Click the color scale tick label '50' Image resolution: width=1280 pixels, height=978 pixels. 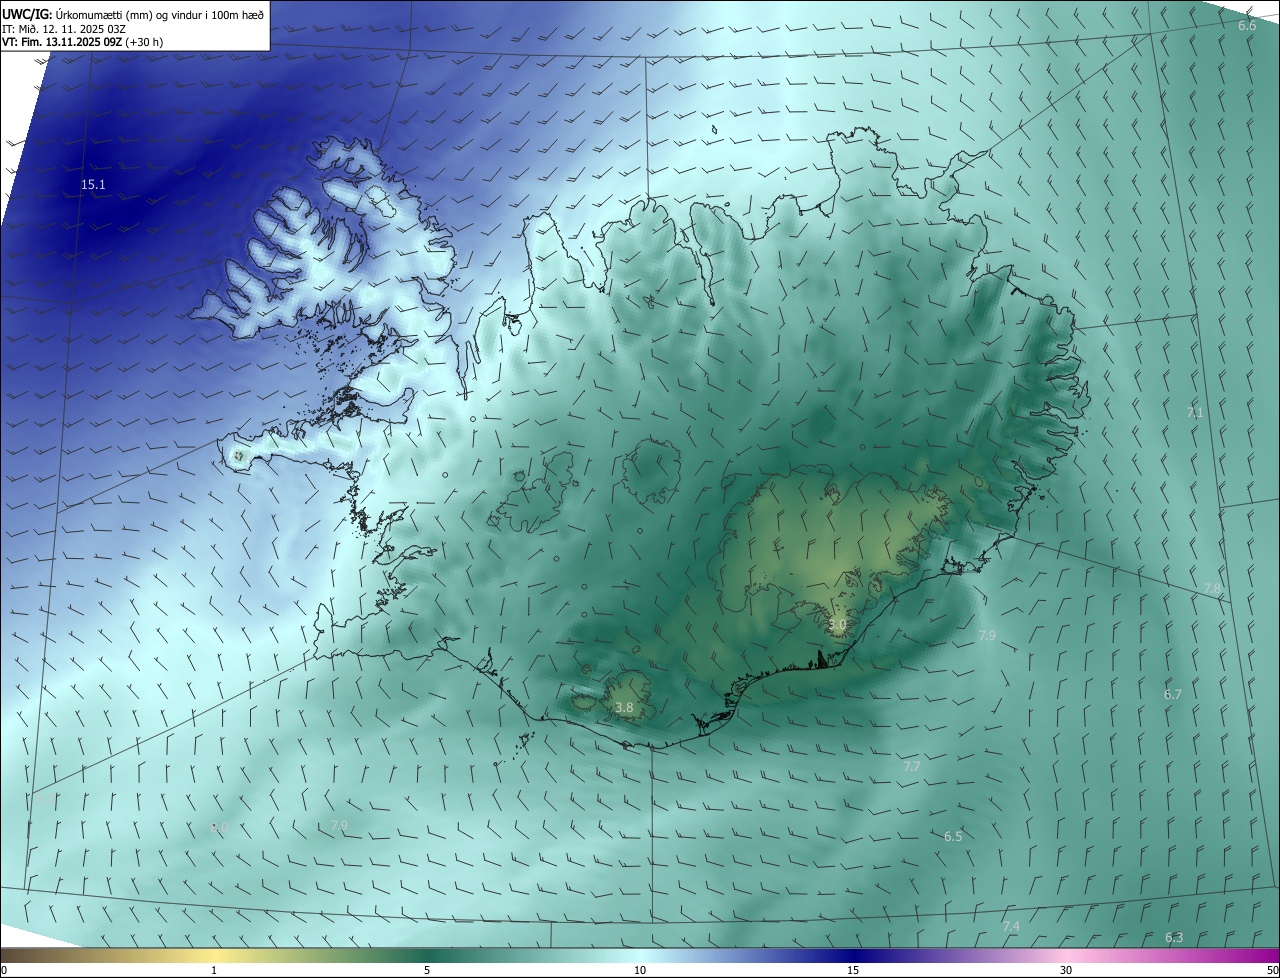(1272, 970)
